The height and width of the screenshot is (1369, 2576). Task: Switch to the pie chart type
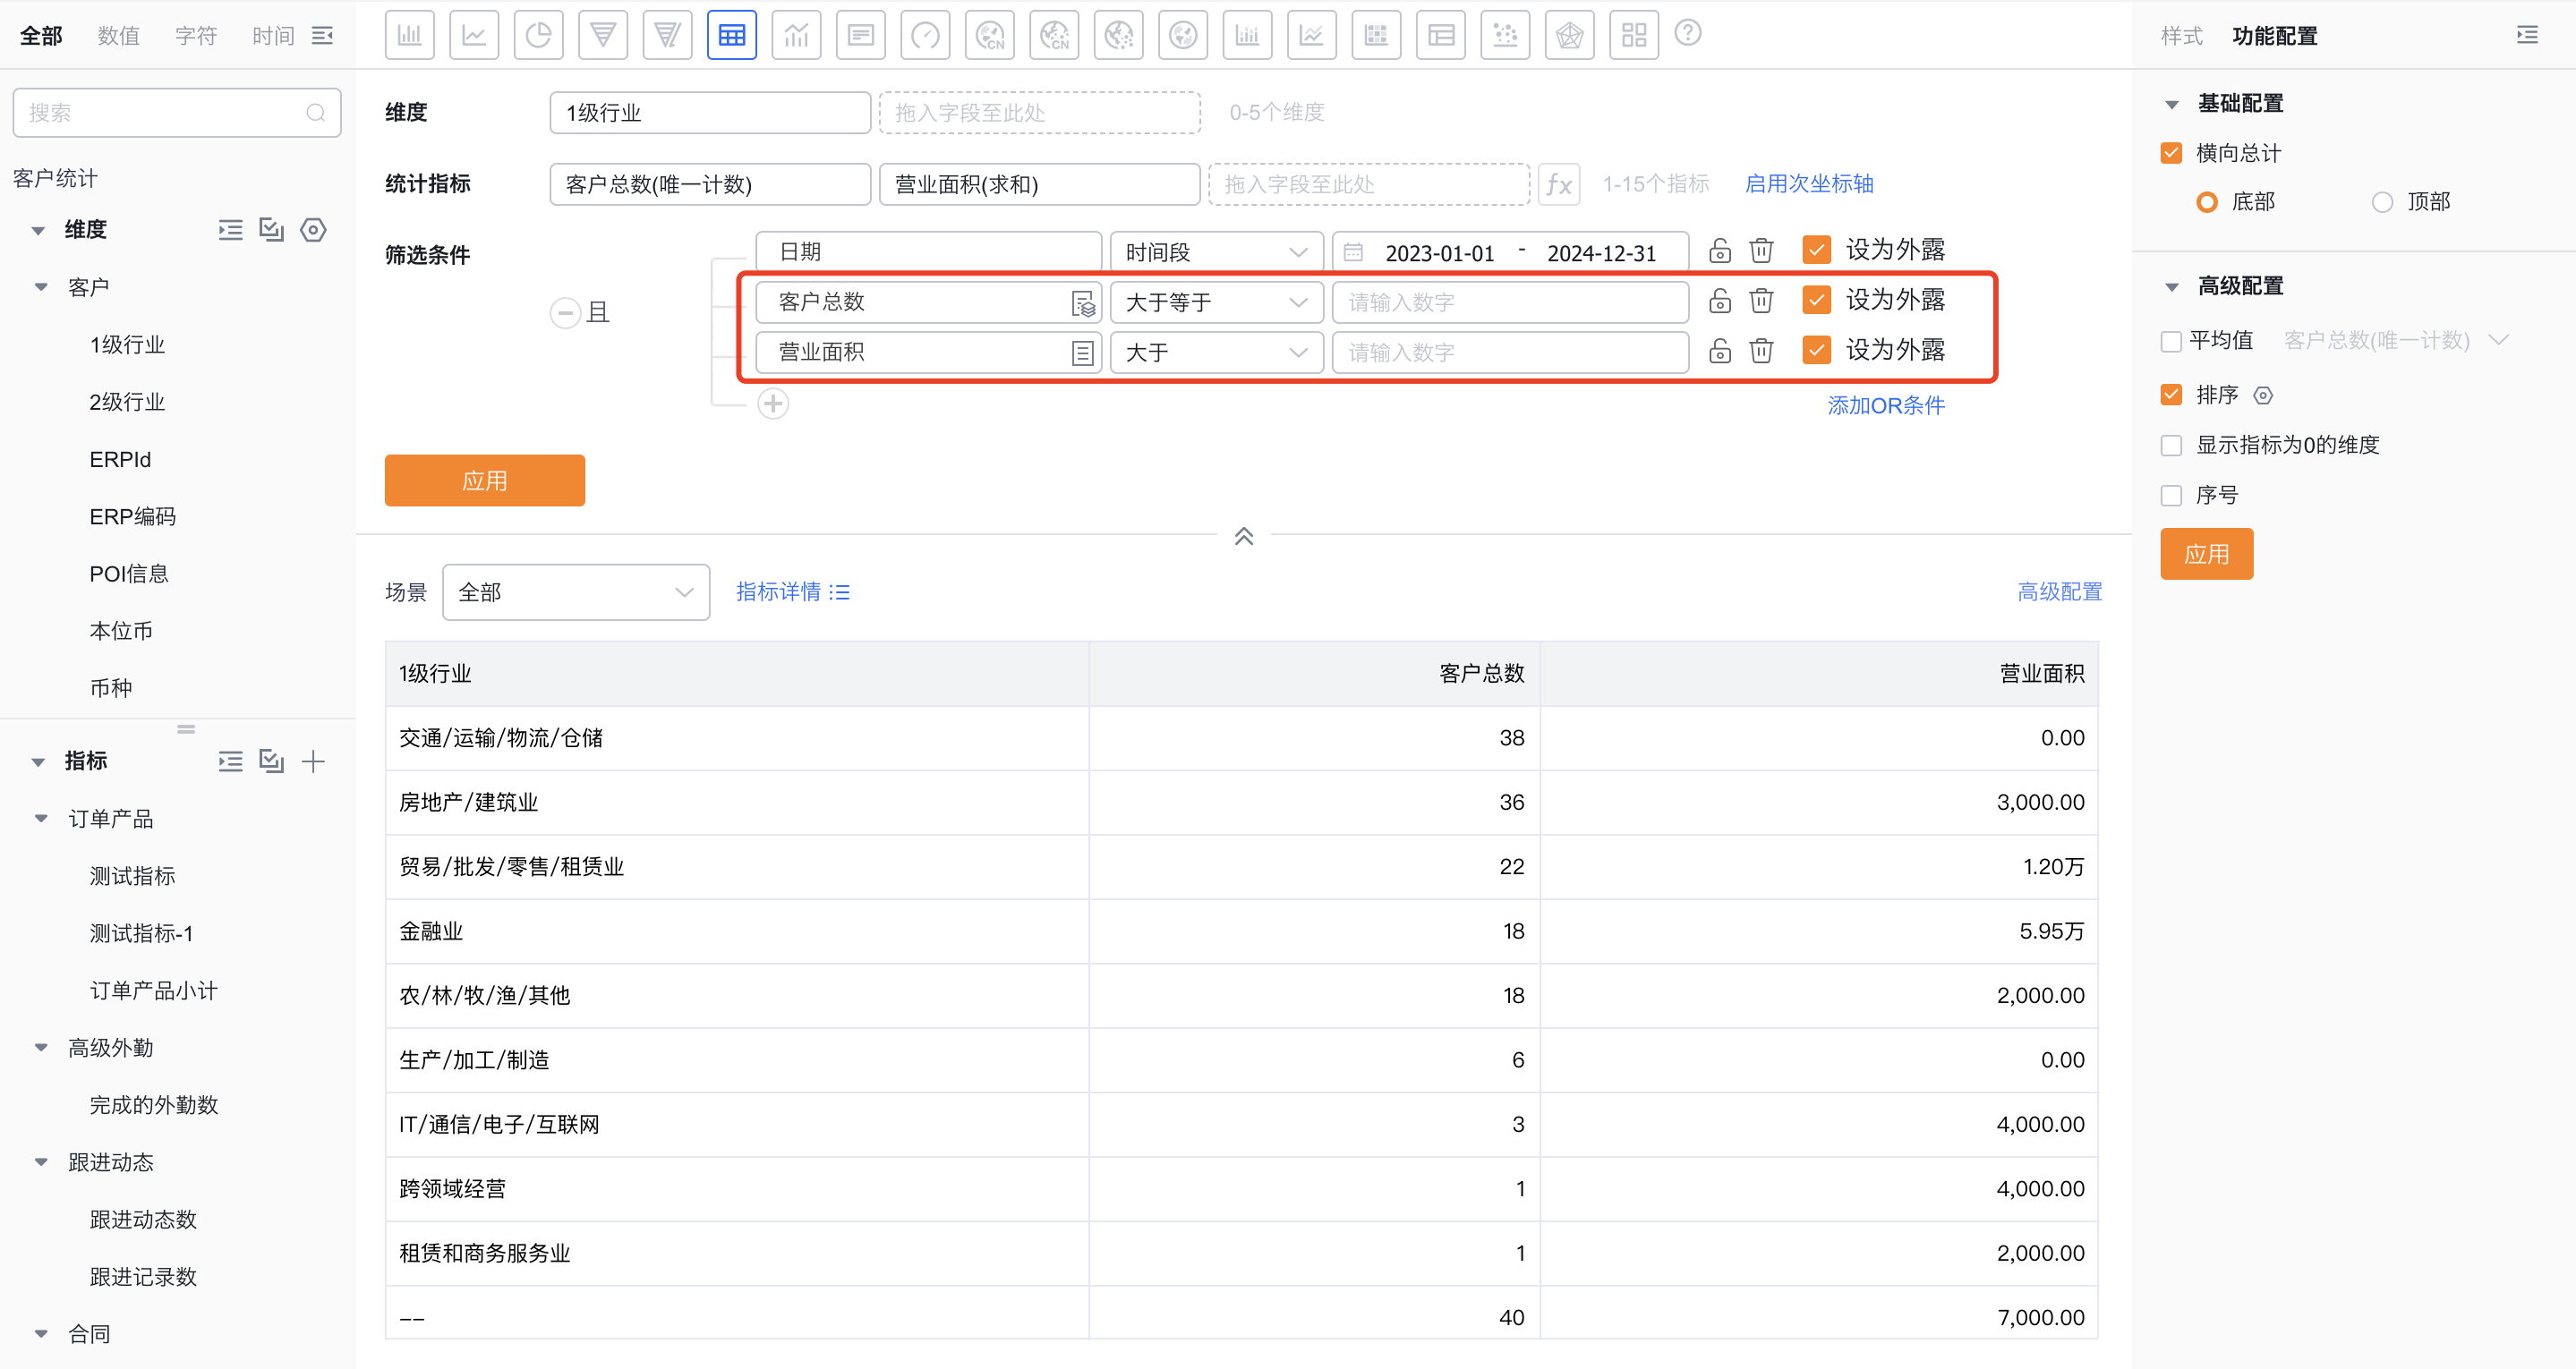point(539,34)
